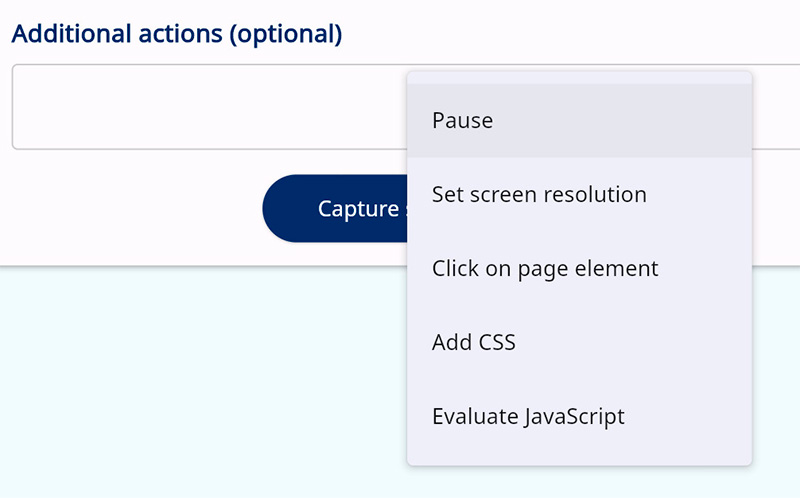Click the light blue area below the form

tap(200, 390)
